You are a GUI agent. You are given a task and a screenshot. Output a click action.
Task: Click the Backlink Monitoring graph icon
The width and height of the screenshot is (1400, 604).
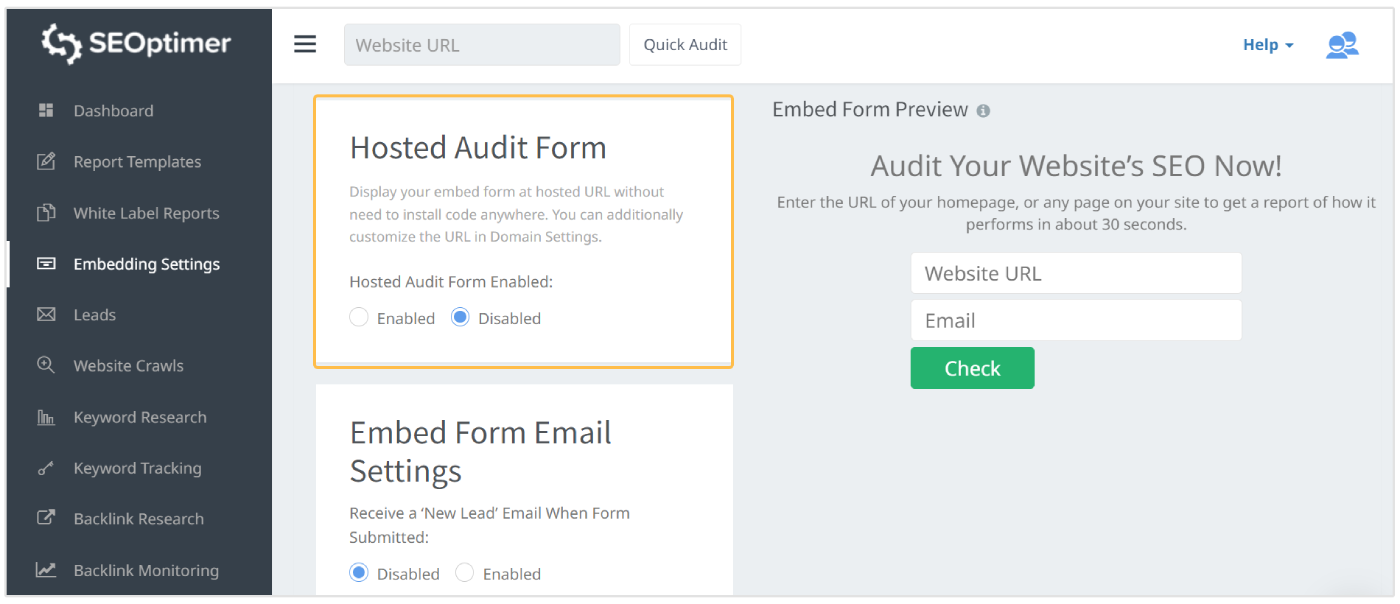pyautogui.click(x=46, y=569)
